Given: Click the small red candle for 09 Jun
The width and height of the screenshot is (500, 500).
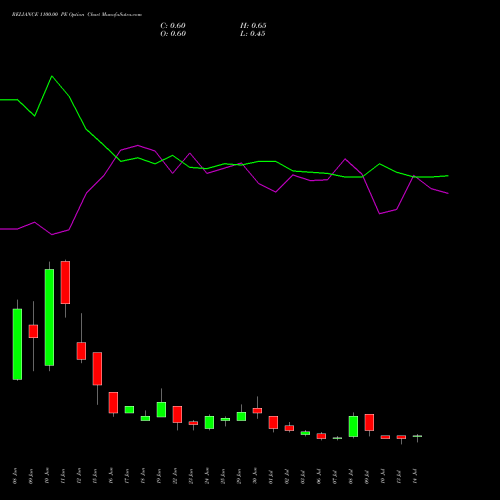Looking at the screenshot, I should tap(33, 331).
